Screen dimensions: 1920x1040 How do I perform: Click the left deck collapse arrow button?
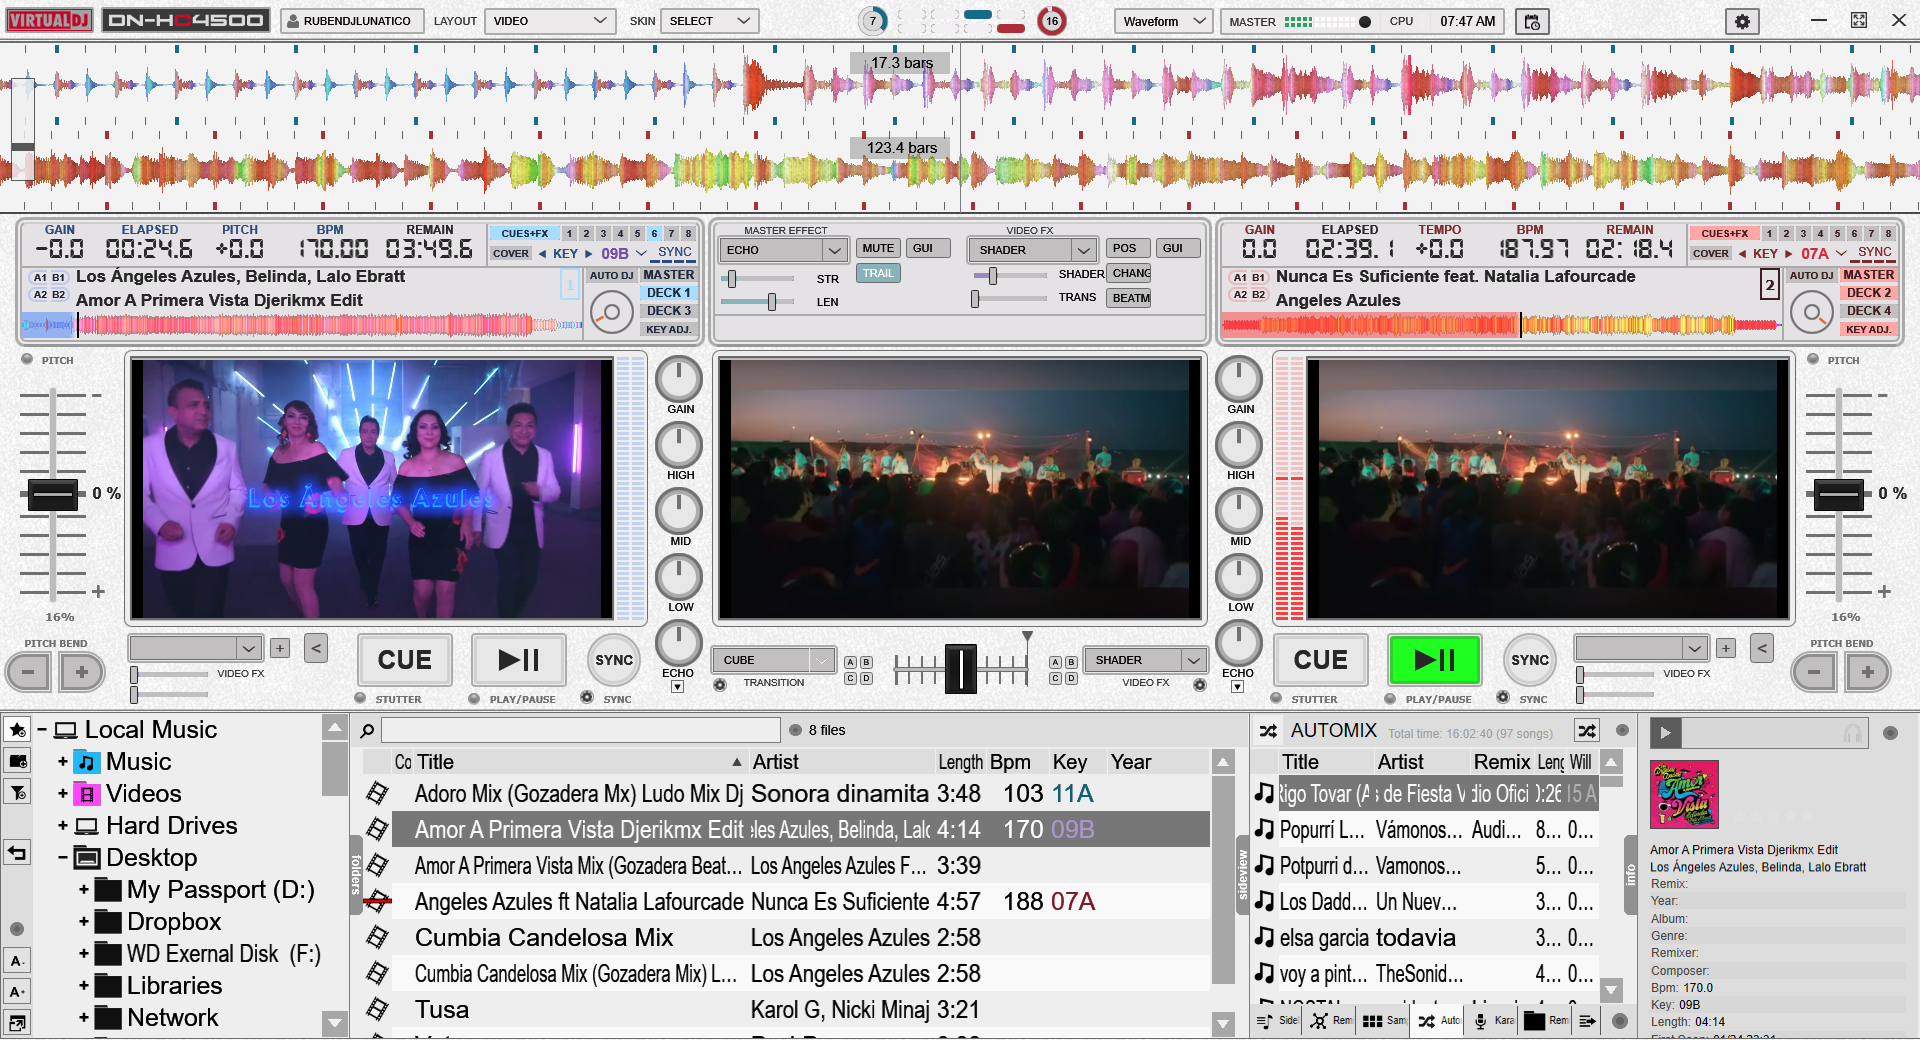(x=316, y=648)
